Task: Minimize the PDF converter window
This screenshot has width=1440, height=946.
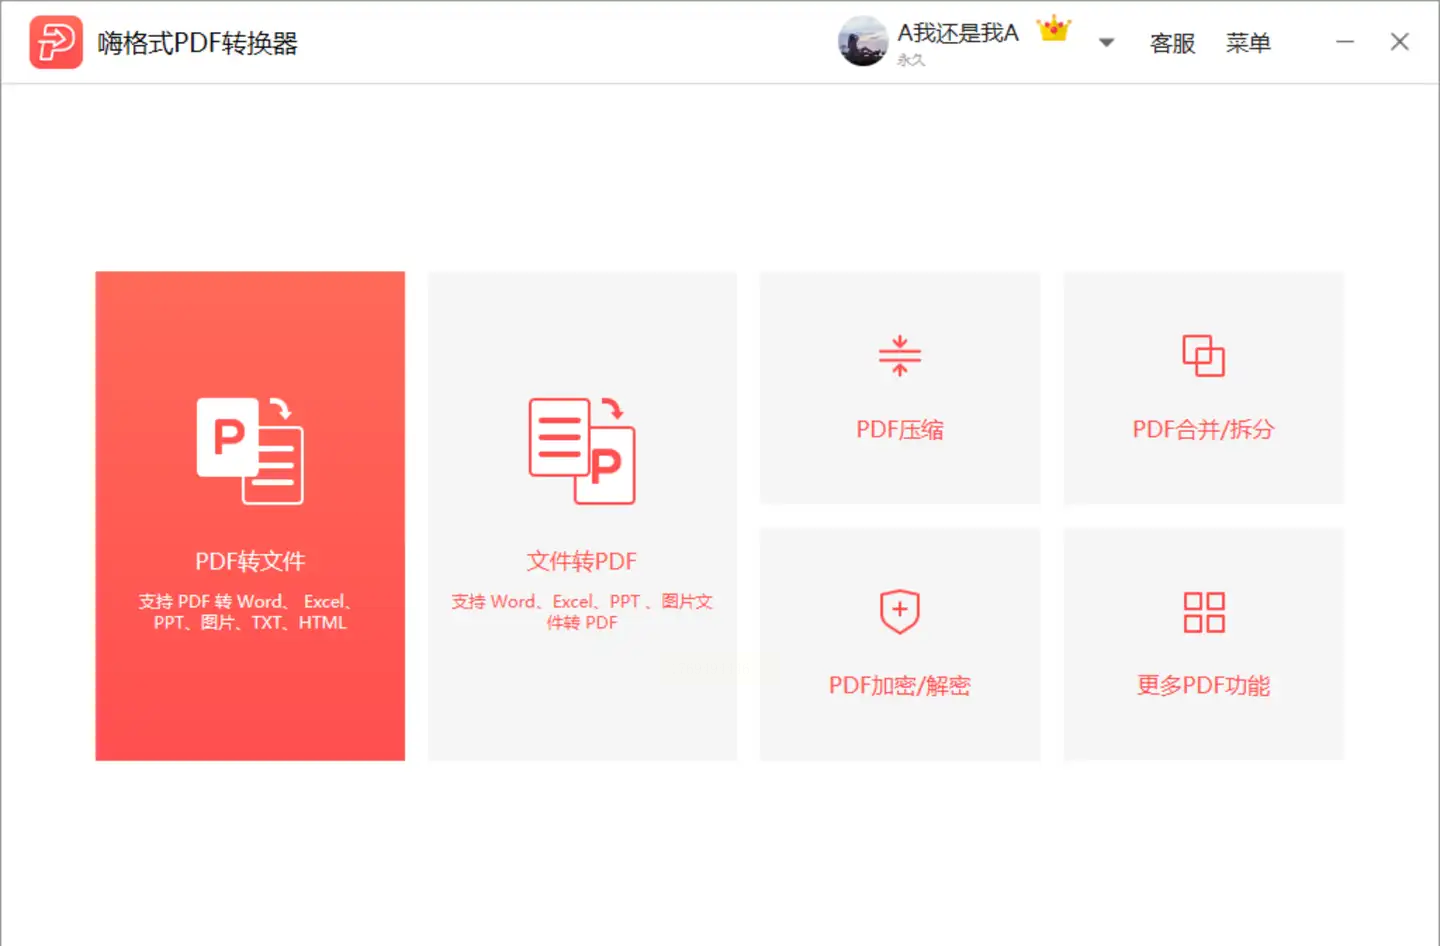Action: (1345, 42)
